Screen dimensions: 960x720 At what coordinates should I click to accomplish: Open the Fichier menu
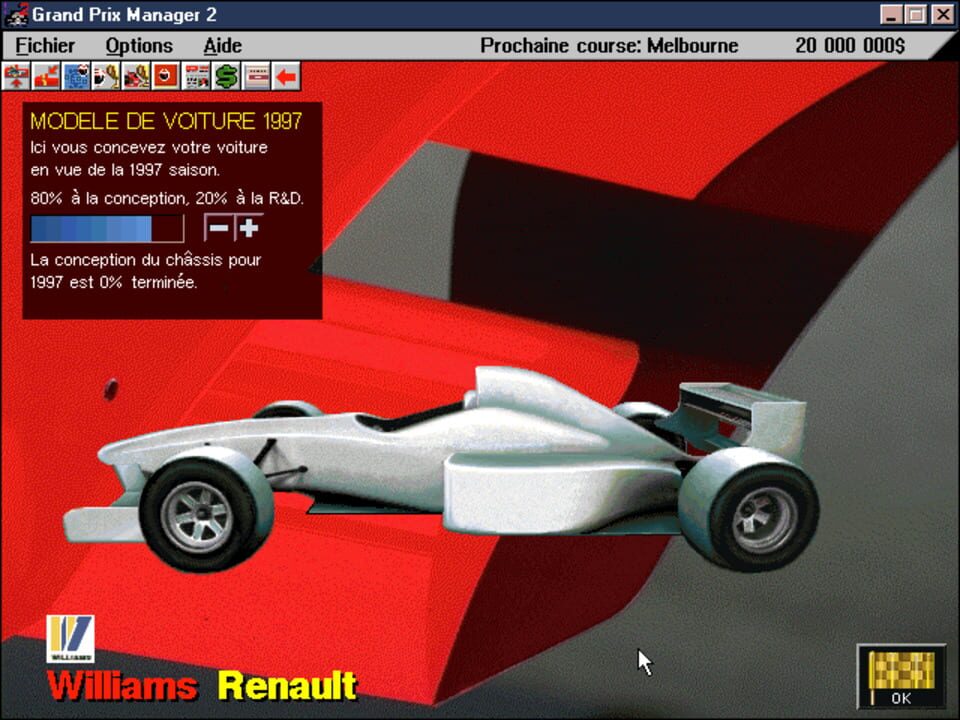(45, 45)
